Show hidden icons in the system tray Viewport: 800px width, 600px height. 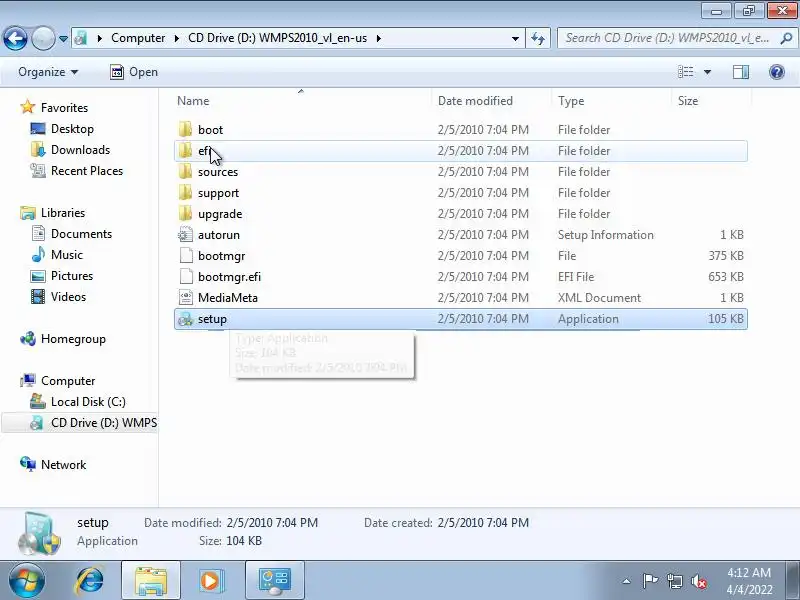[x=627, y=581]
